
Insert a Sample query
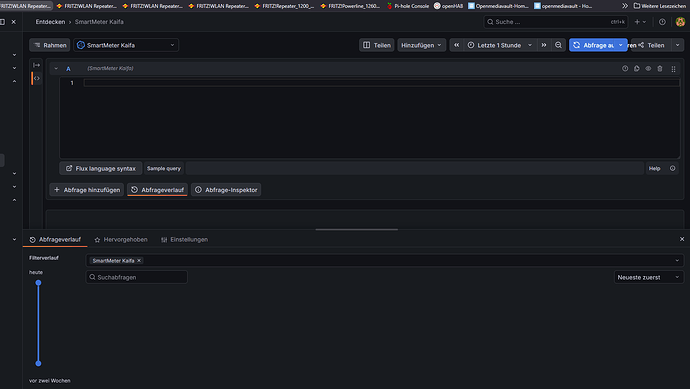(164, 168)
